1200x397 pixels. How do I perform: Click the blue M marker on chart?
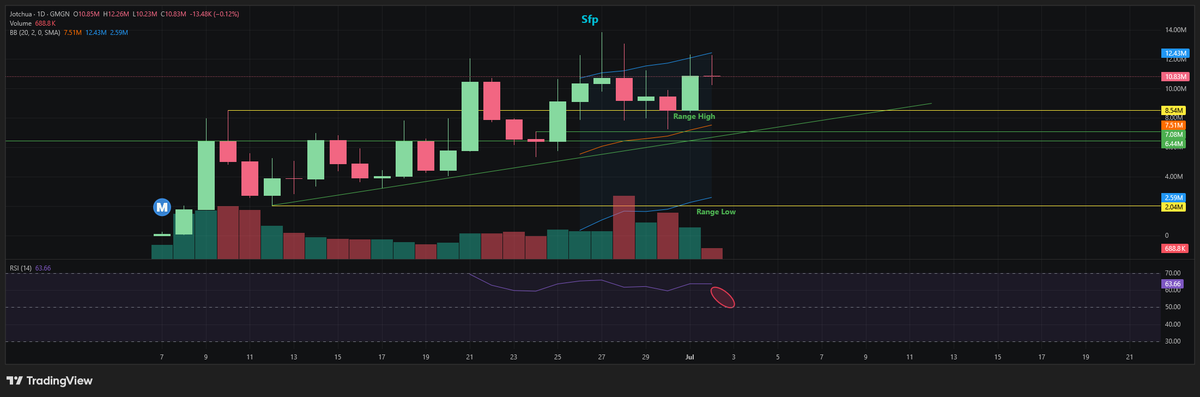(x=161, y=206)
